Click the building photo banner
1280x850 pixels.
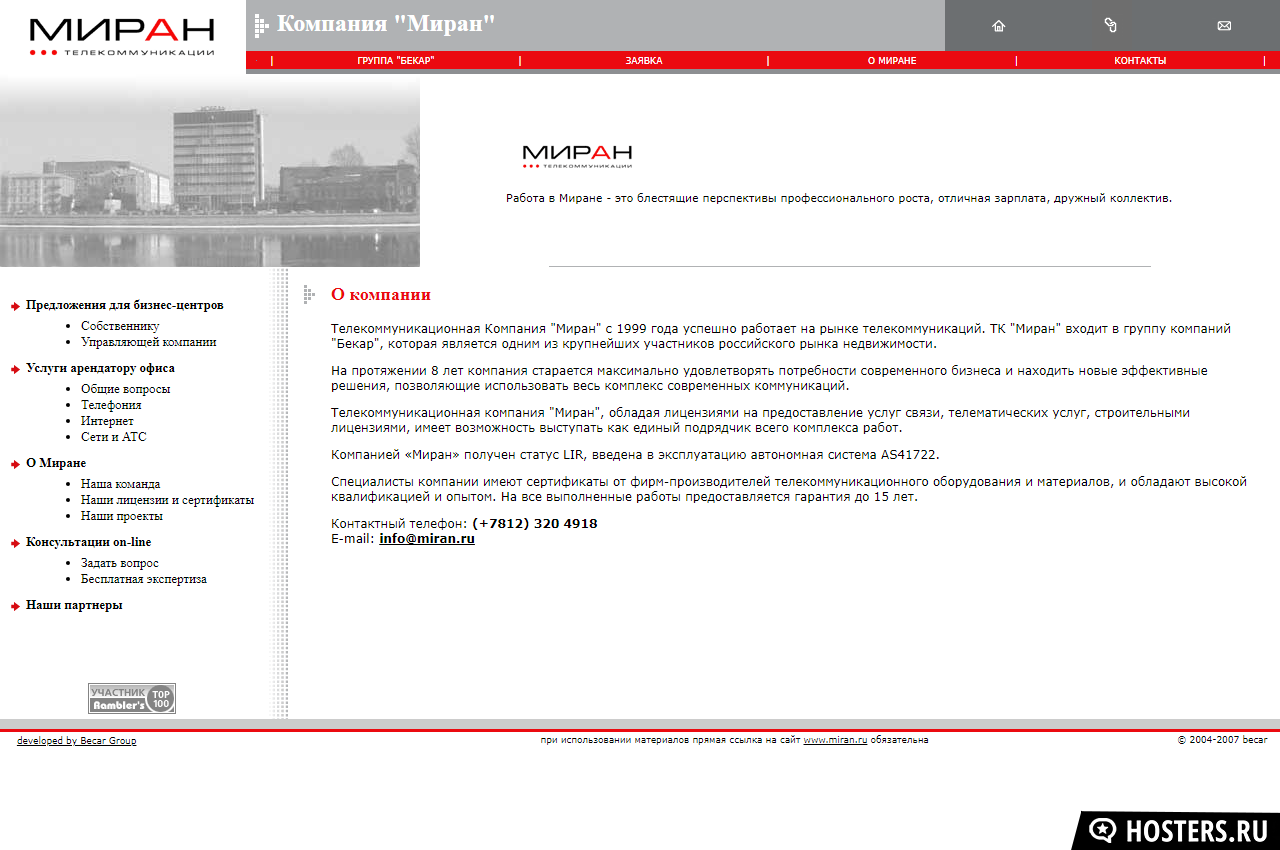[x=210, y=173]
